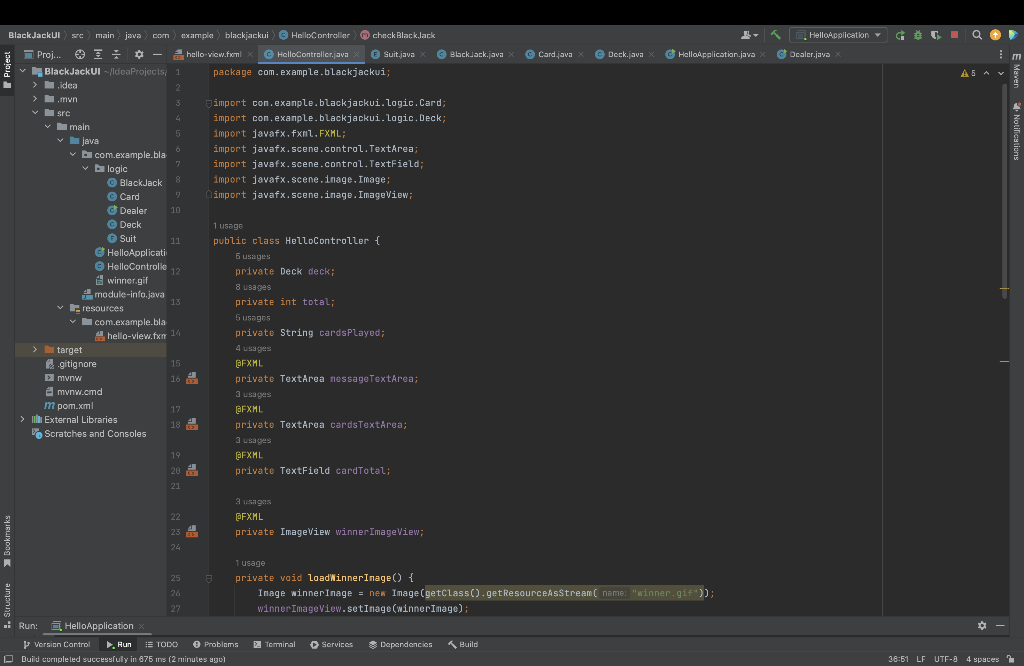Open the TODO tool window

point(161,644)
